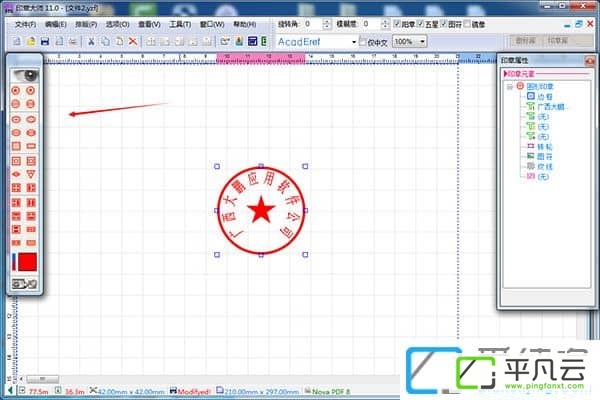
Task: Save the file with the floppy disk icon
Action: click(45, 41)
